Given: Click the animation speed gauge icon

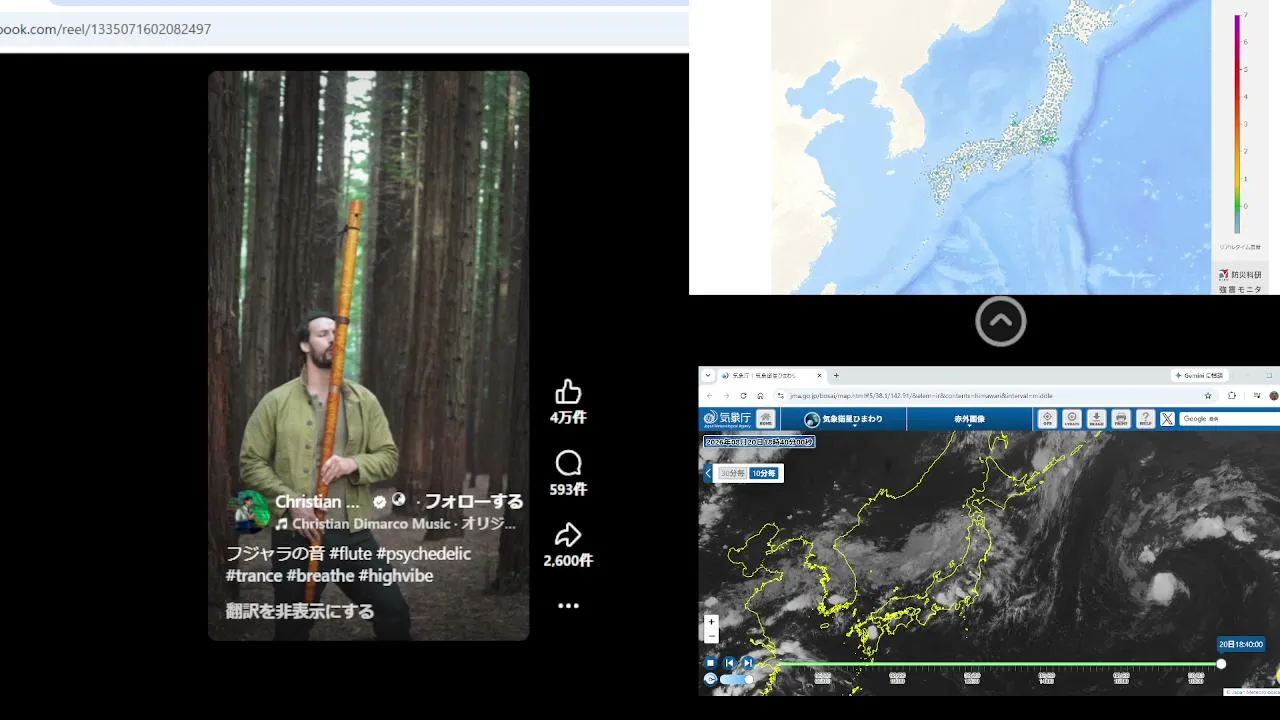Looking at the screenshot, I should tap(710, 679).
